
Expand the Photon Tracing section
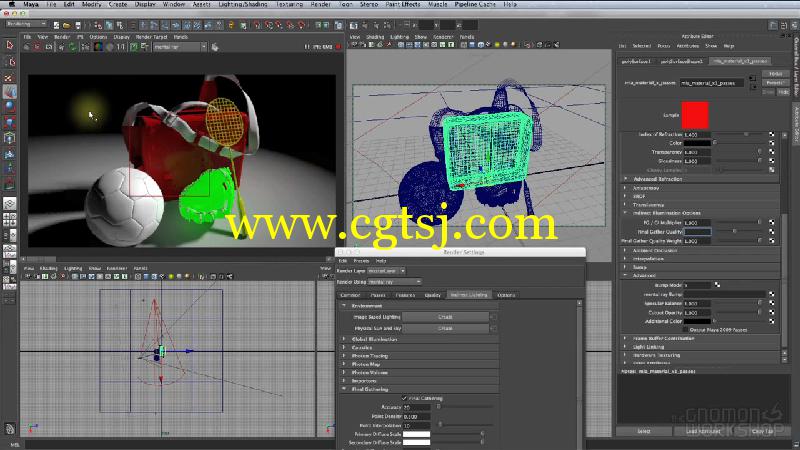[x=344, y=356]
